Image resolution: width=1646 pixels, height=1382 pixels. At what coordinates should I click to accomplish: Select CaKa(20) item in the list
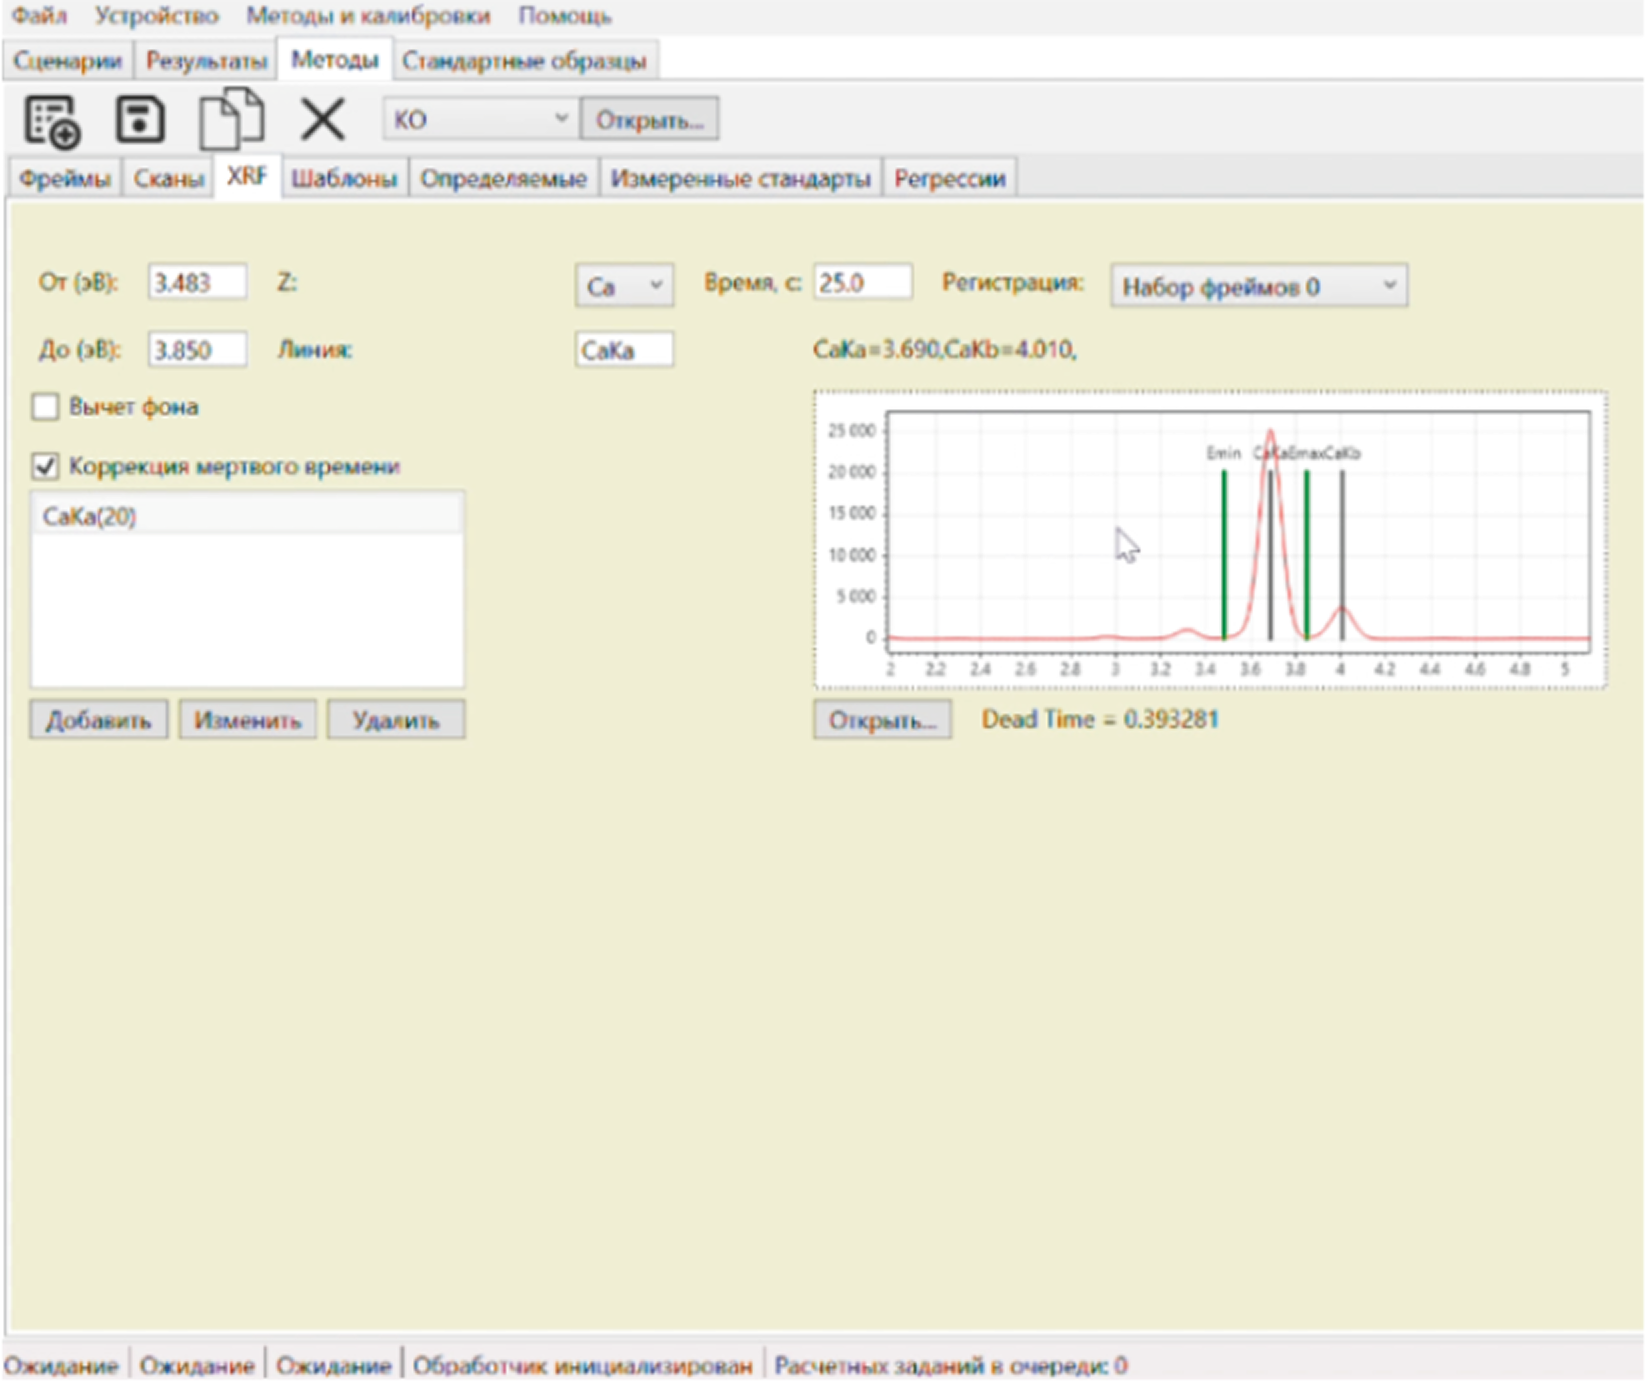(90, 517)
